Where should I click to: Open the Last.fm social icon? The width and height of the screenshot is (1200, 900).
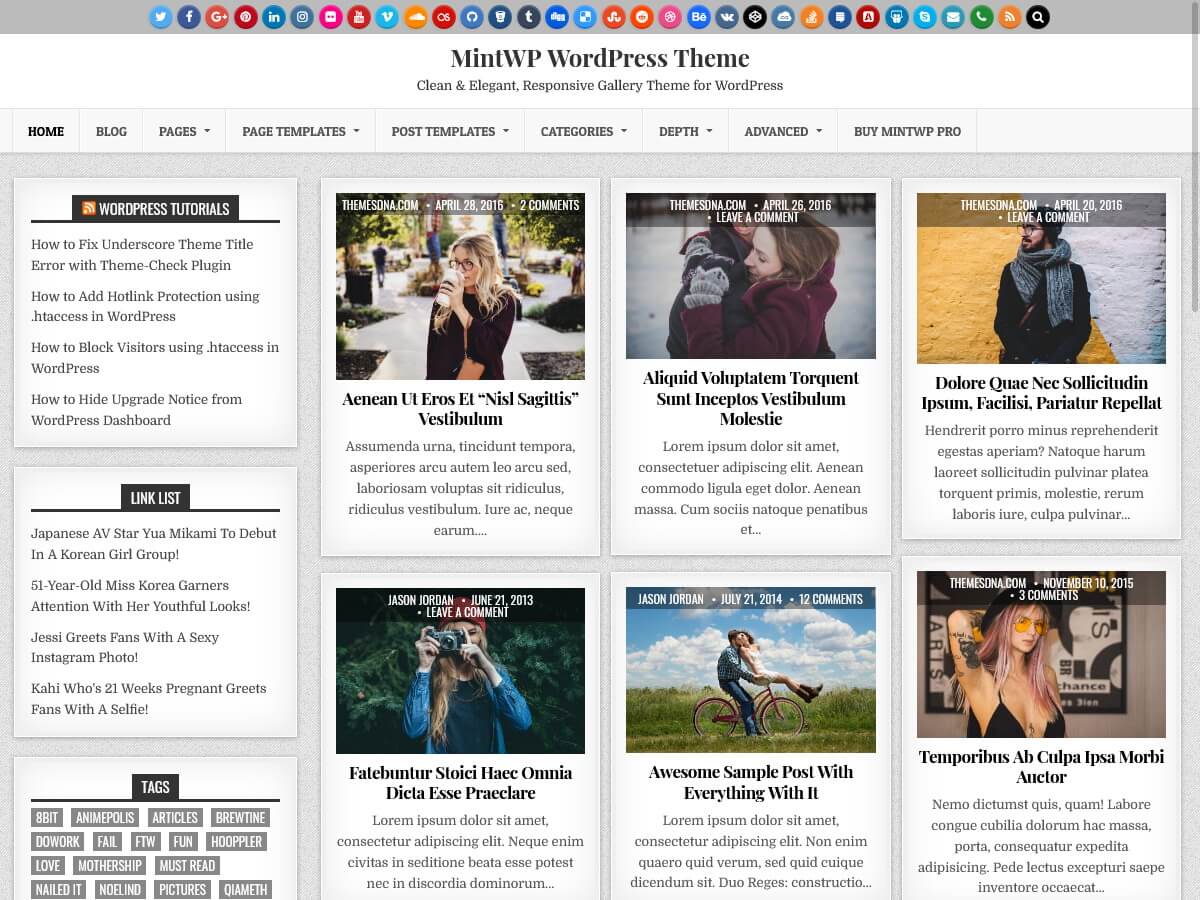pyautogui.click(x=444, y=17)
